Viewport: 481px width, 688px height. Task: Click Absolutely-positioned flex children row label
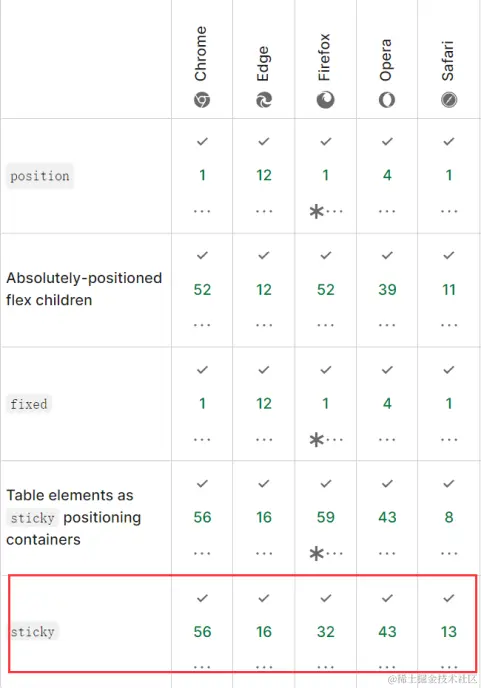click(x=84, y=289)
